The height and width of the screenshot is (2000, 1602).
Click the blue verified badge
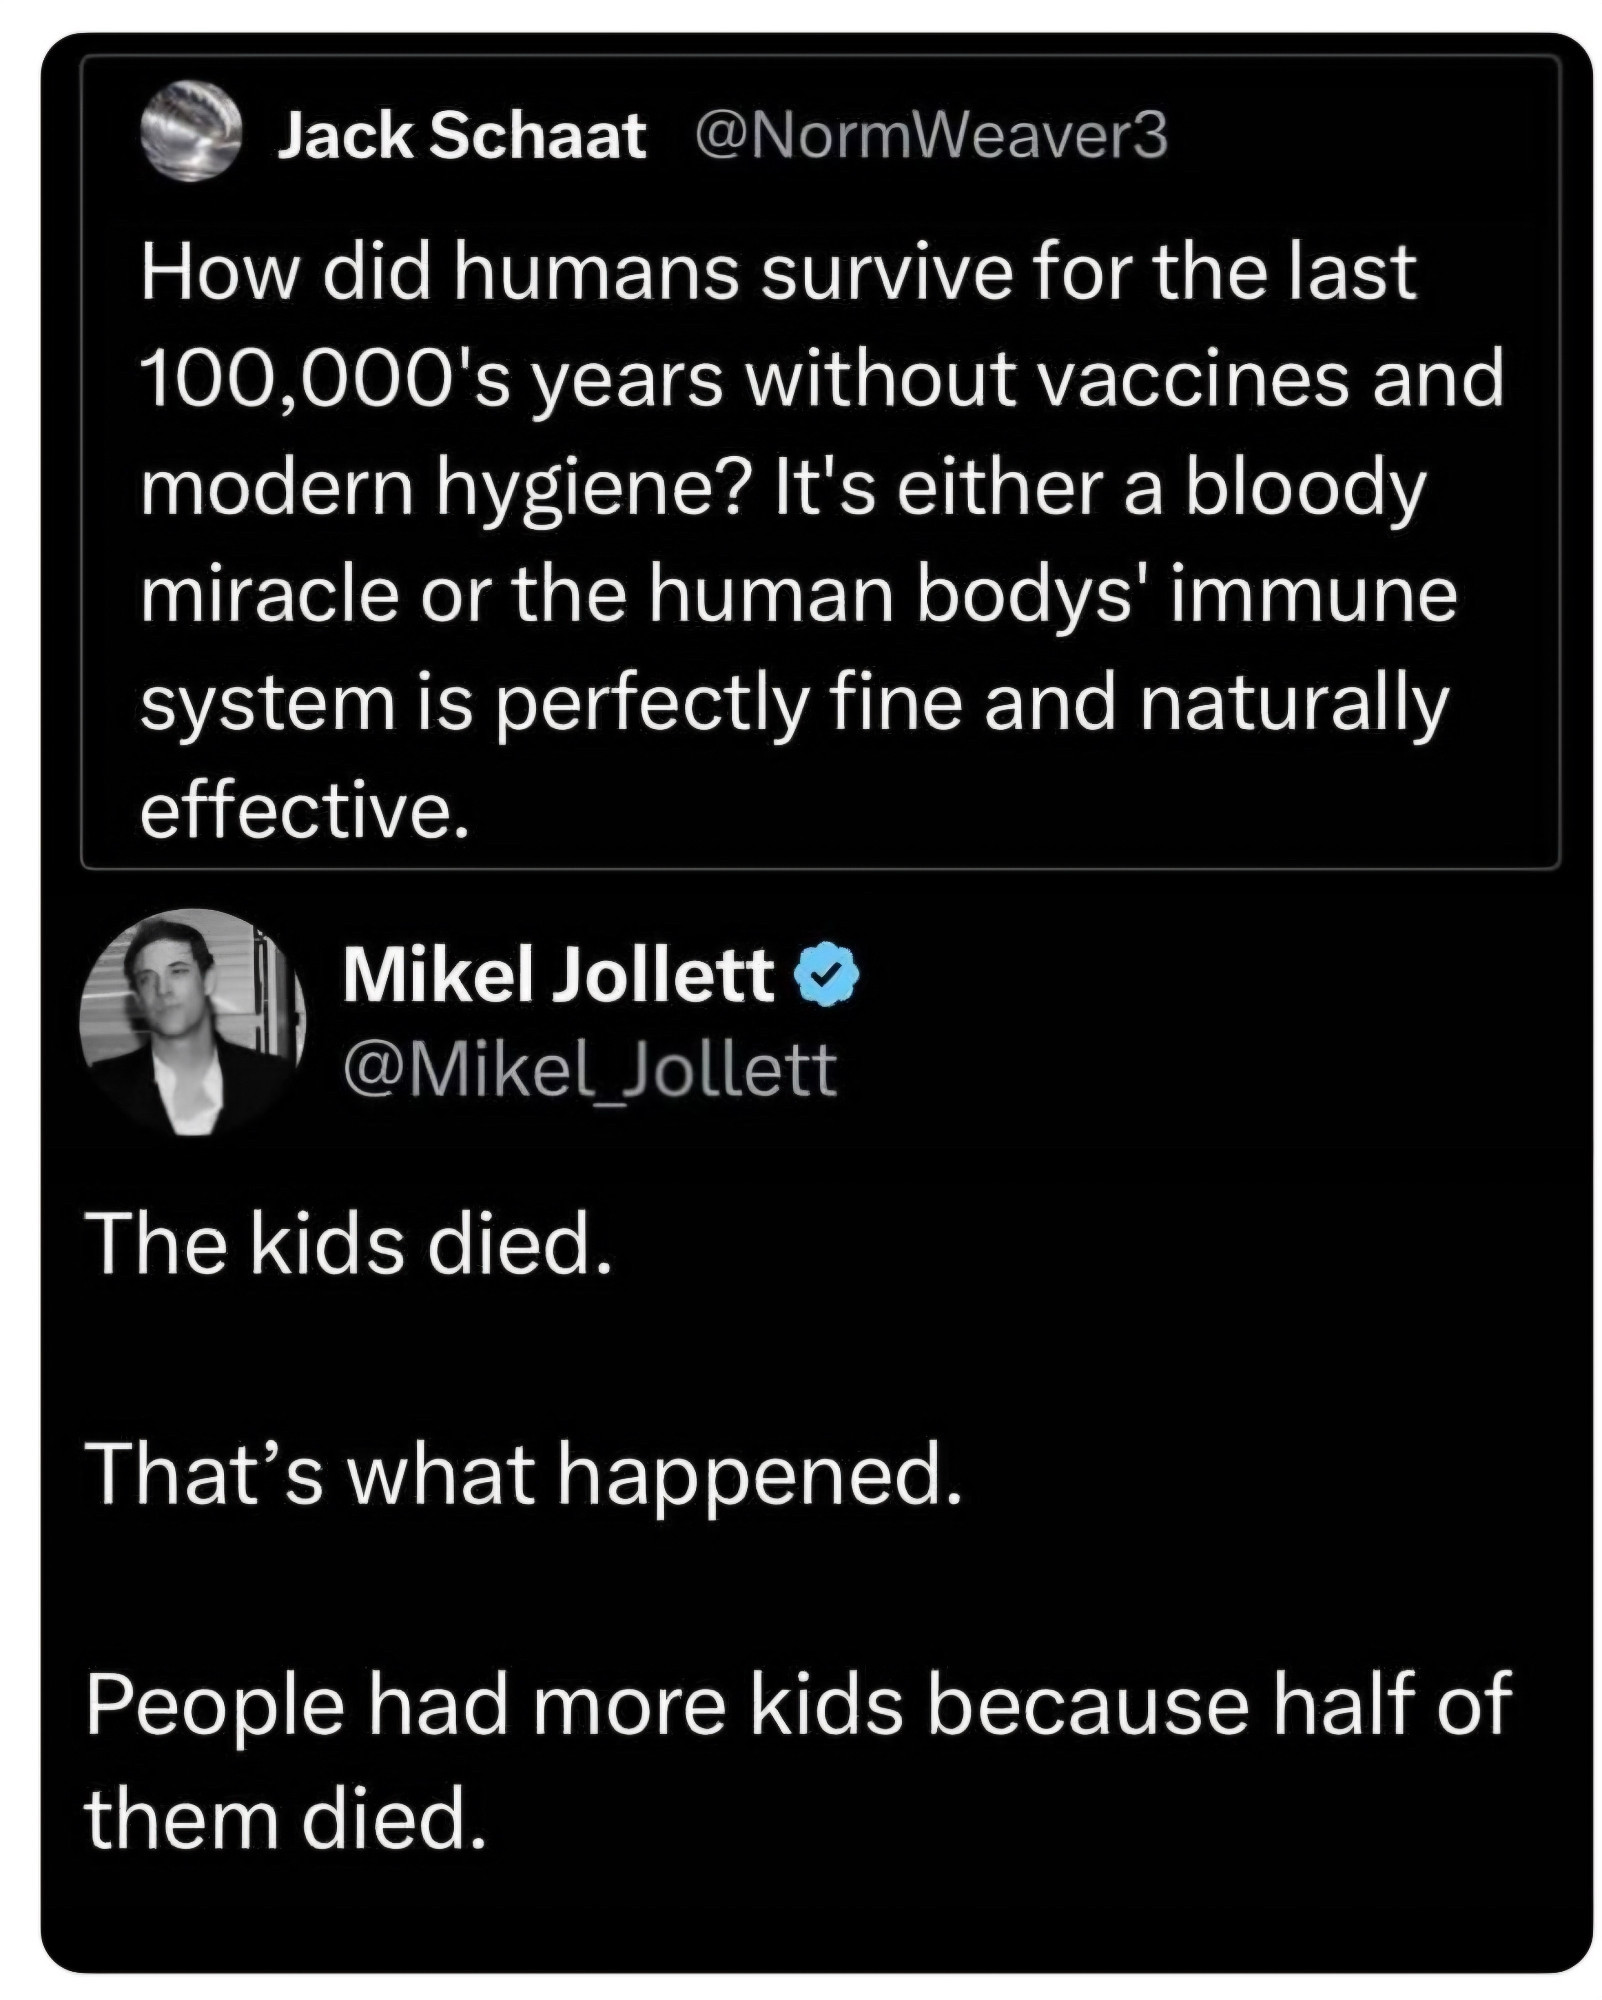pos(827,976)
